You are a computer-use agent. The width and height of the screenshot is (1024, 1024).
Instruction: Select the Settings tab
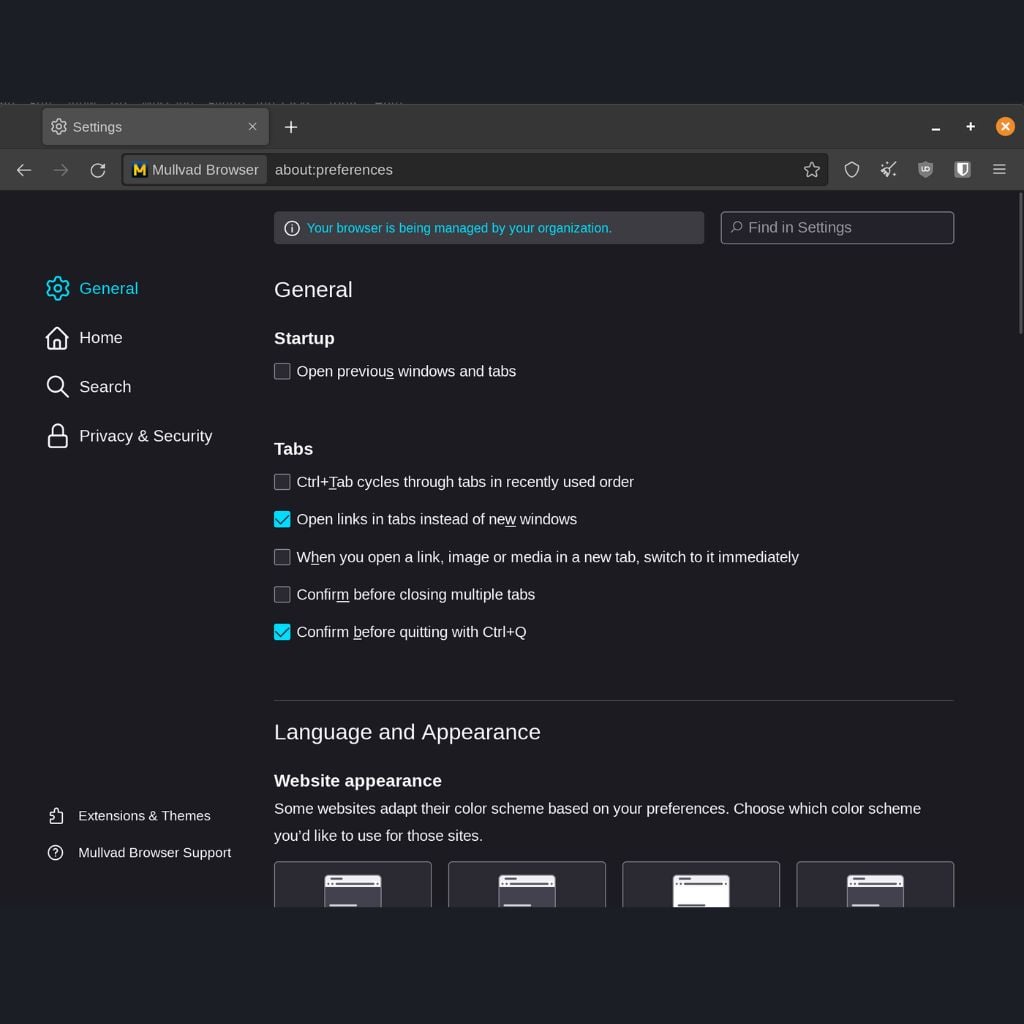click(155, 127)
